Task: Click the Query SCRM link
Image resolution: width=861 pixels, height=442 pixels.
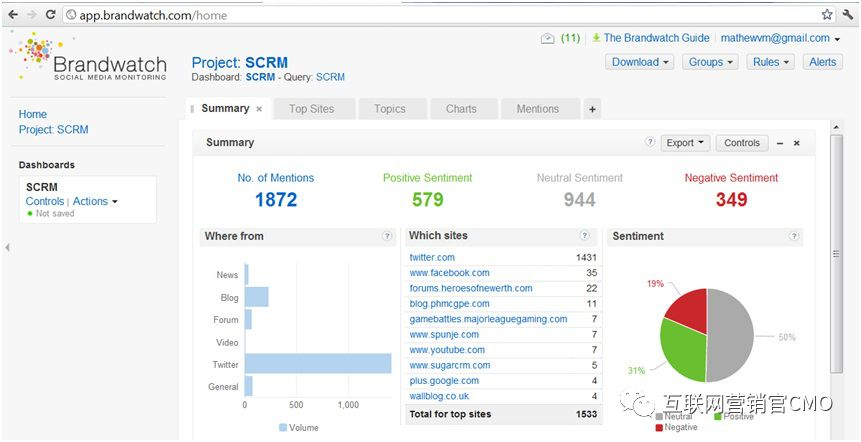Action: tap(331, 77)
